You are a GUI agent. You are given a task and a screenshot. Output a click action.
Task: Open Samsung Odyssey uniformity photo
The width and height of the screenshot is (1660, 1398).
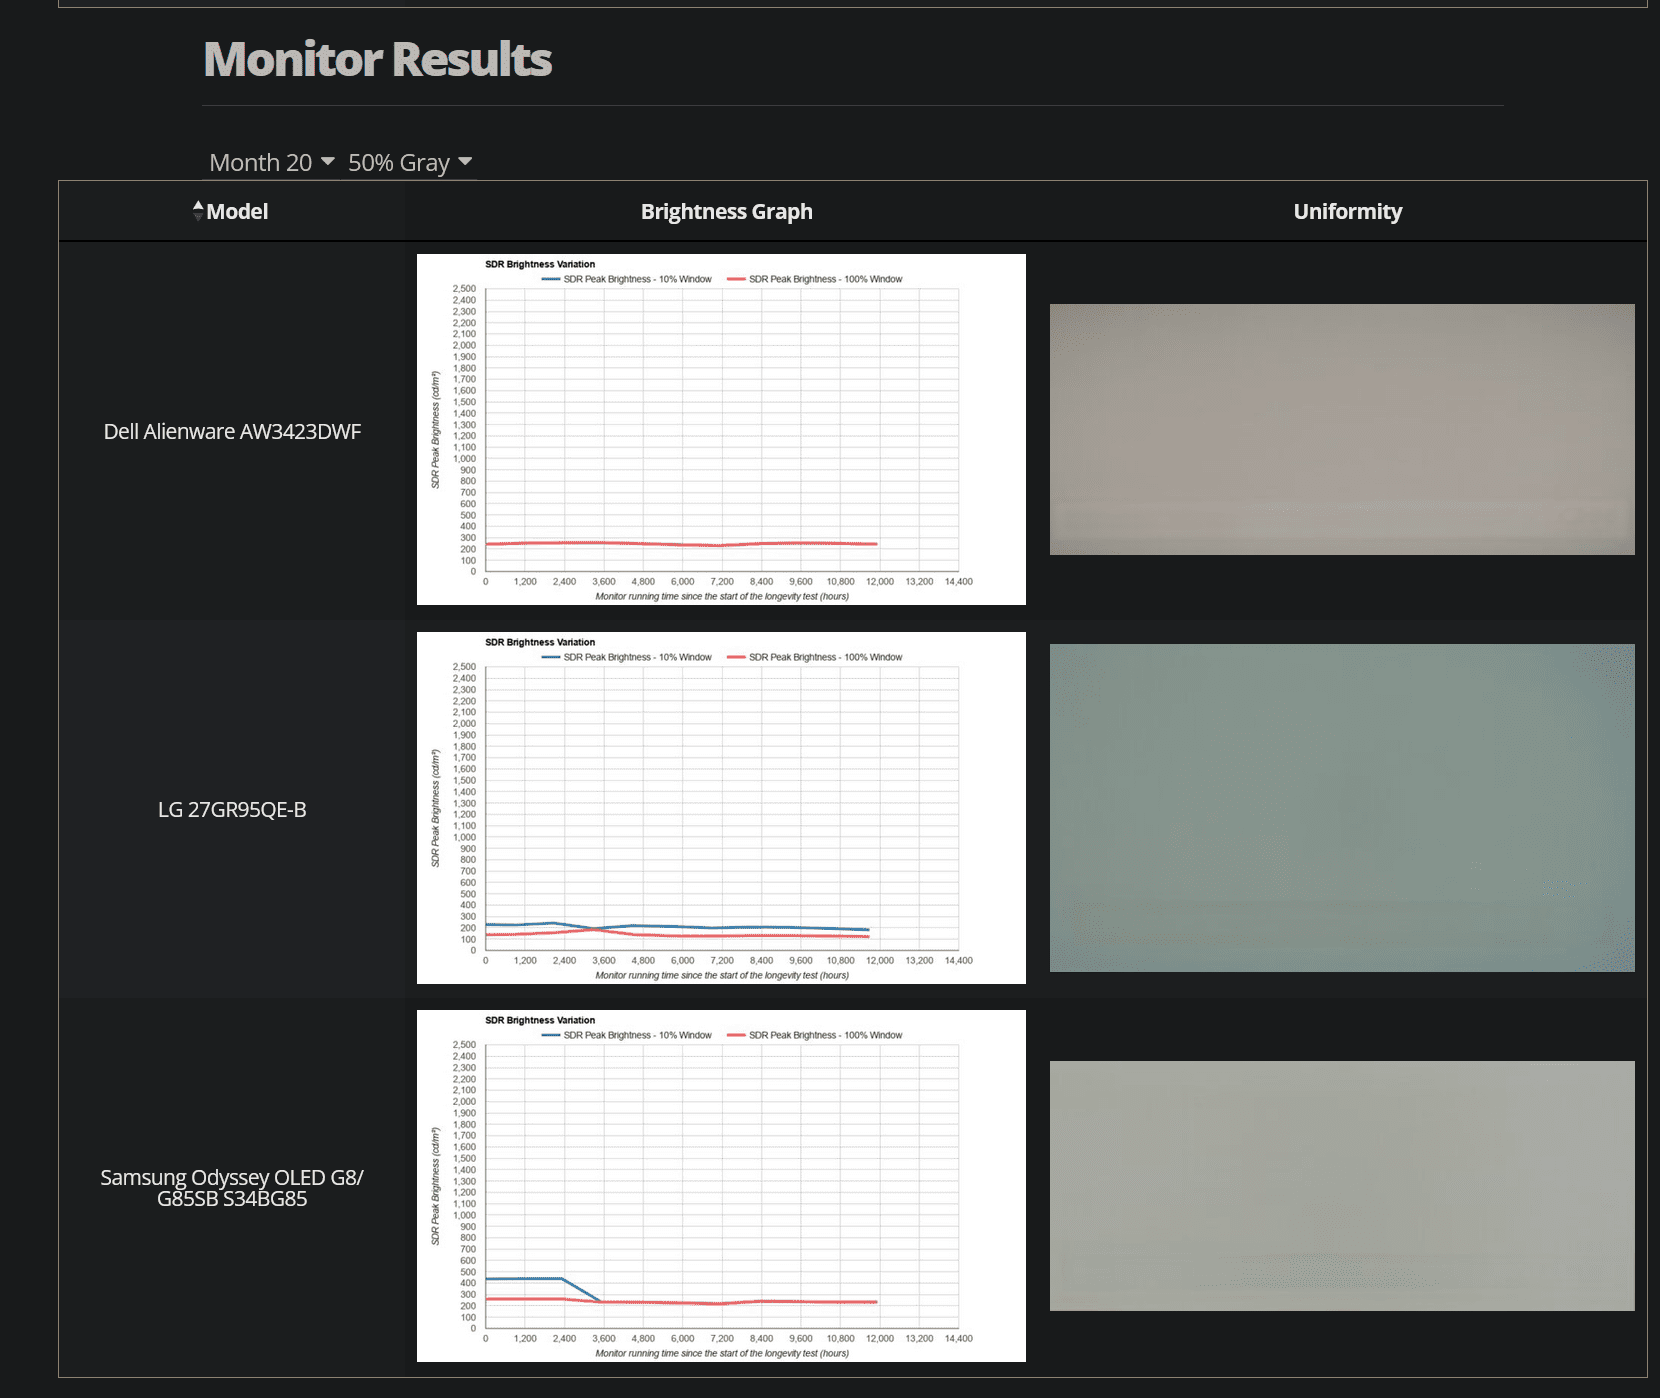pyautogui.click(x=1342, y=1186)
